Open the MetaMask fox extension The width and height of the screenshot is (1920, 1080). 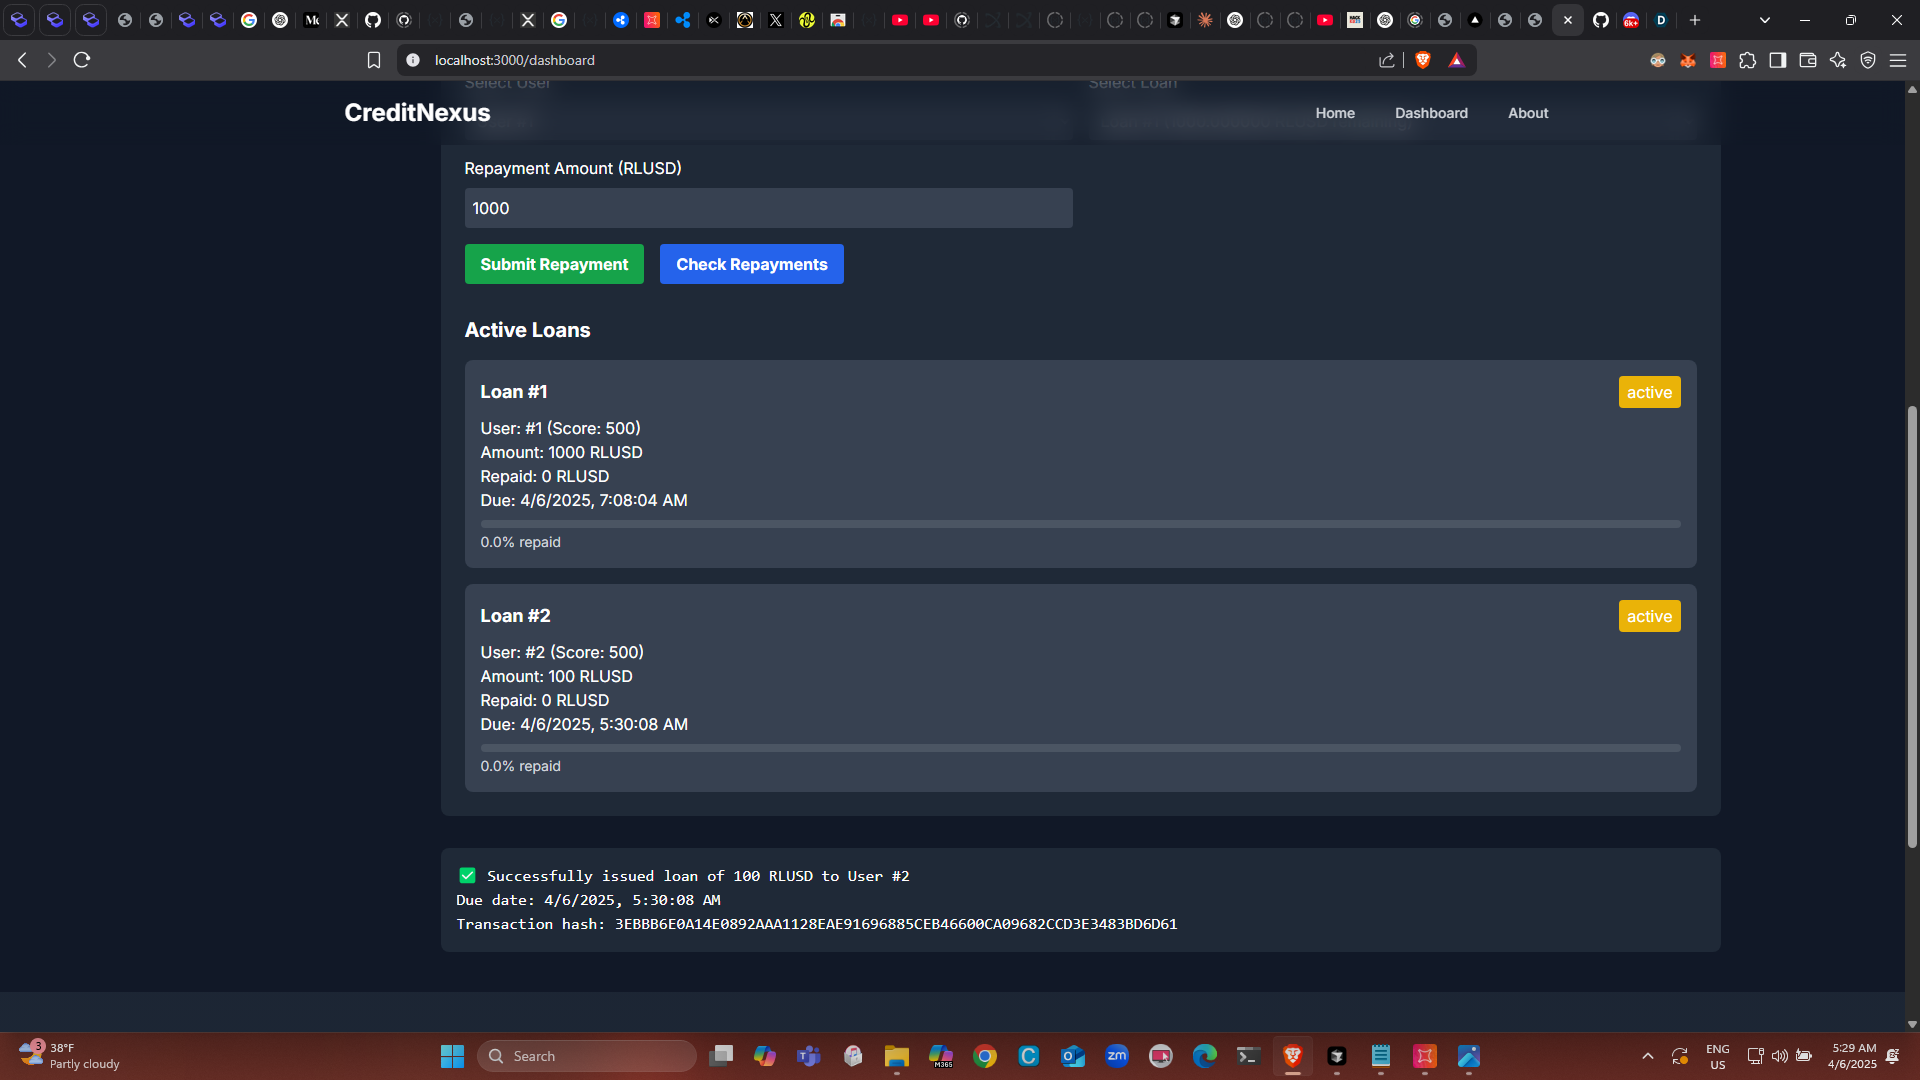(x=1688, y=60)
